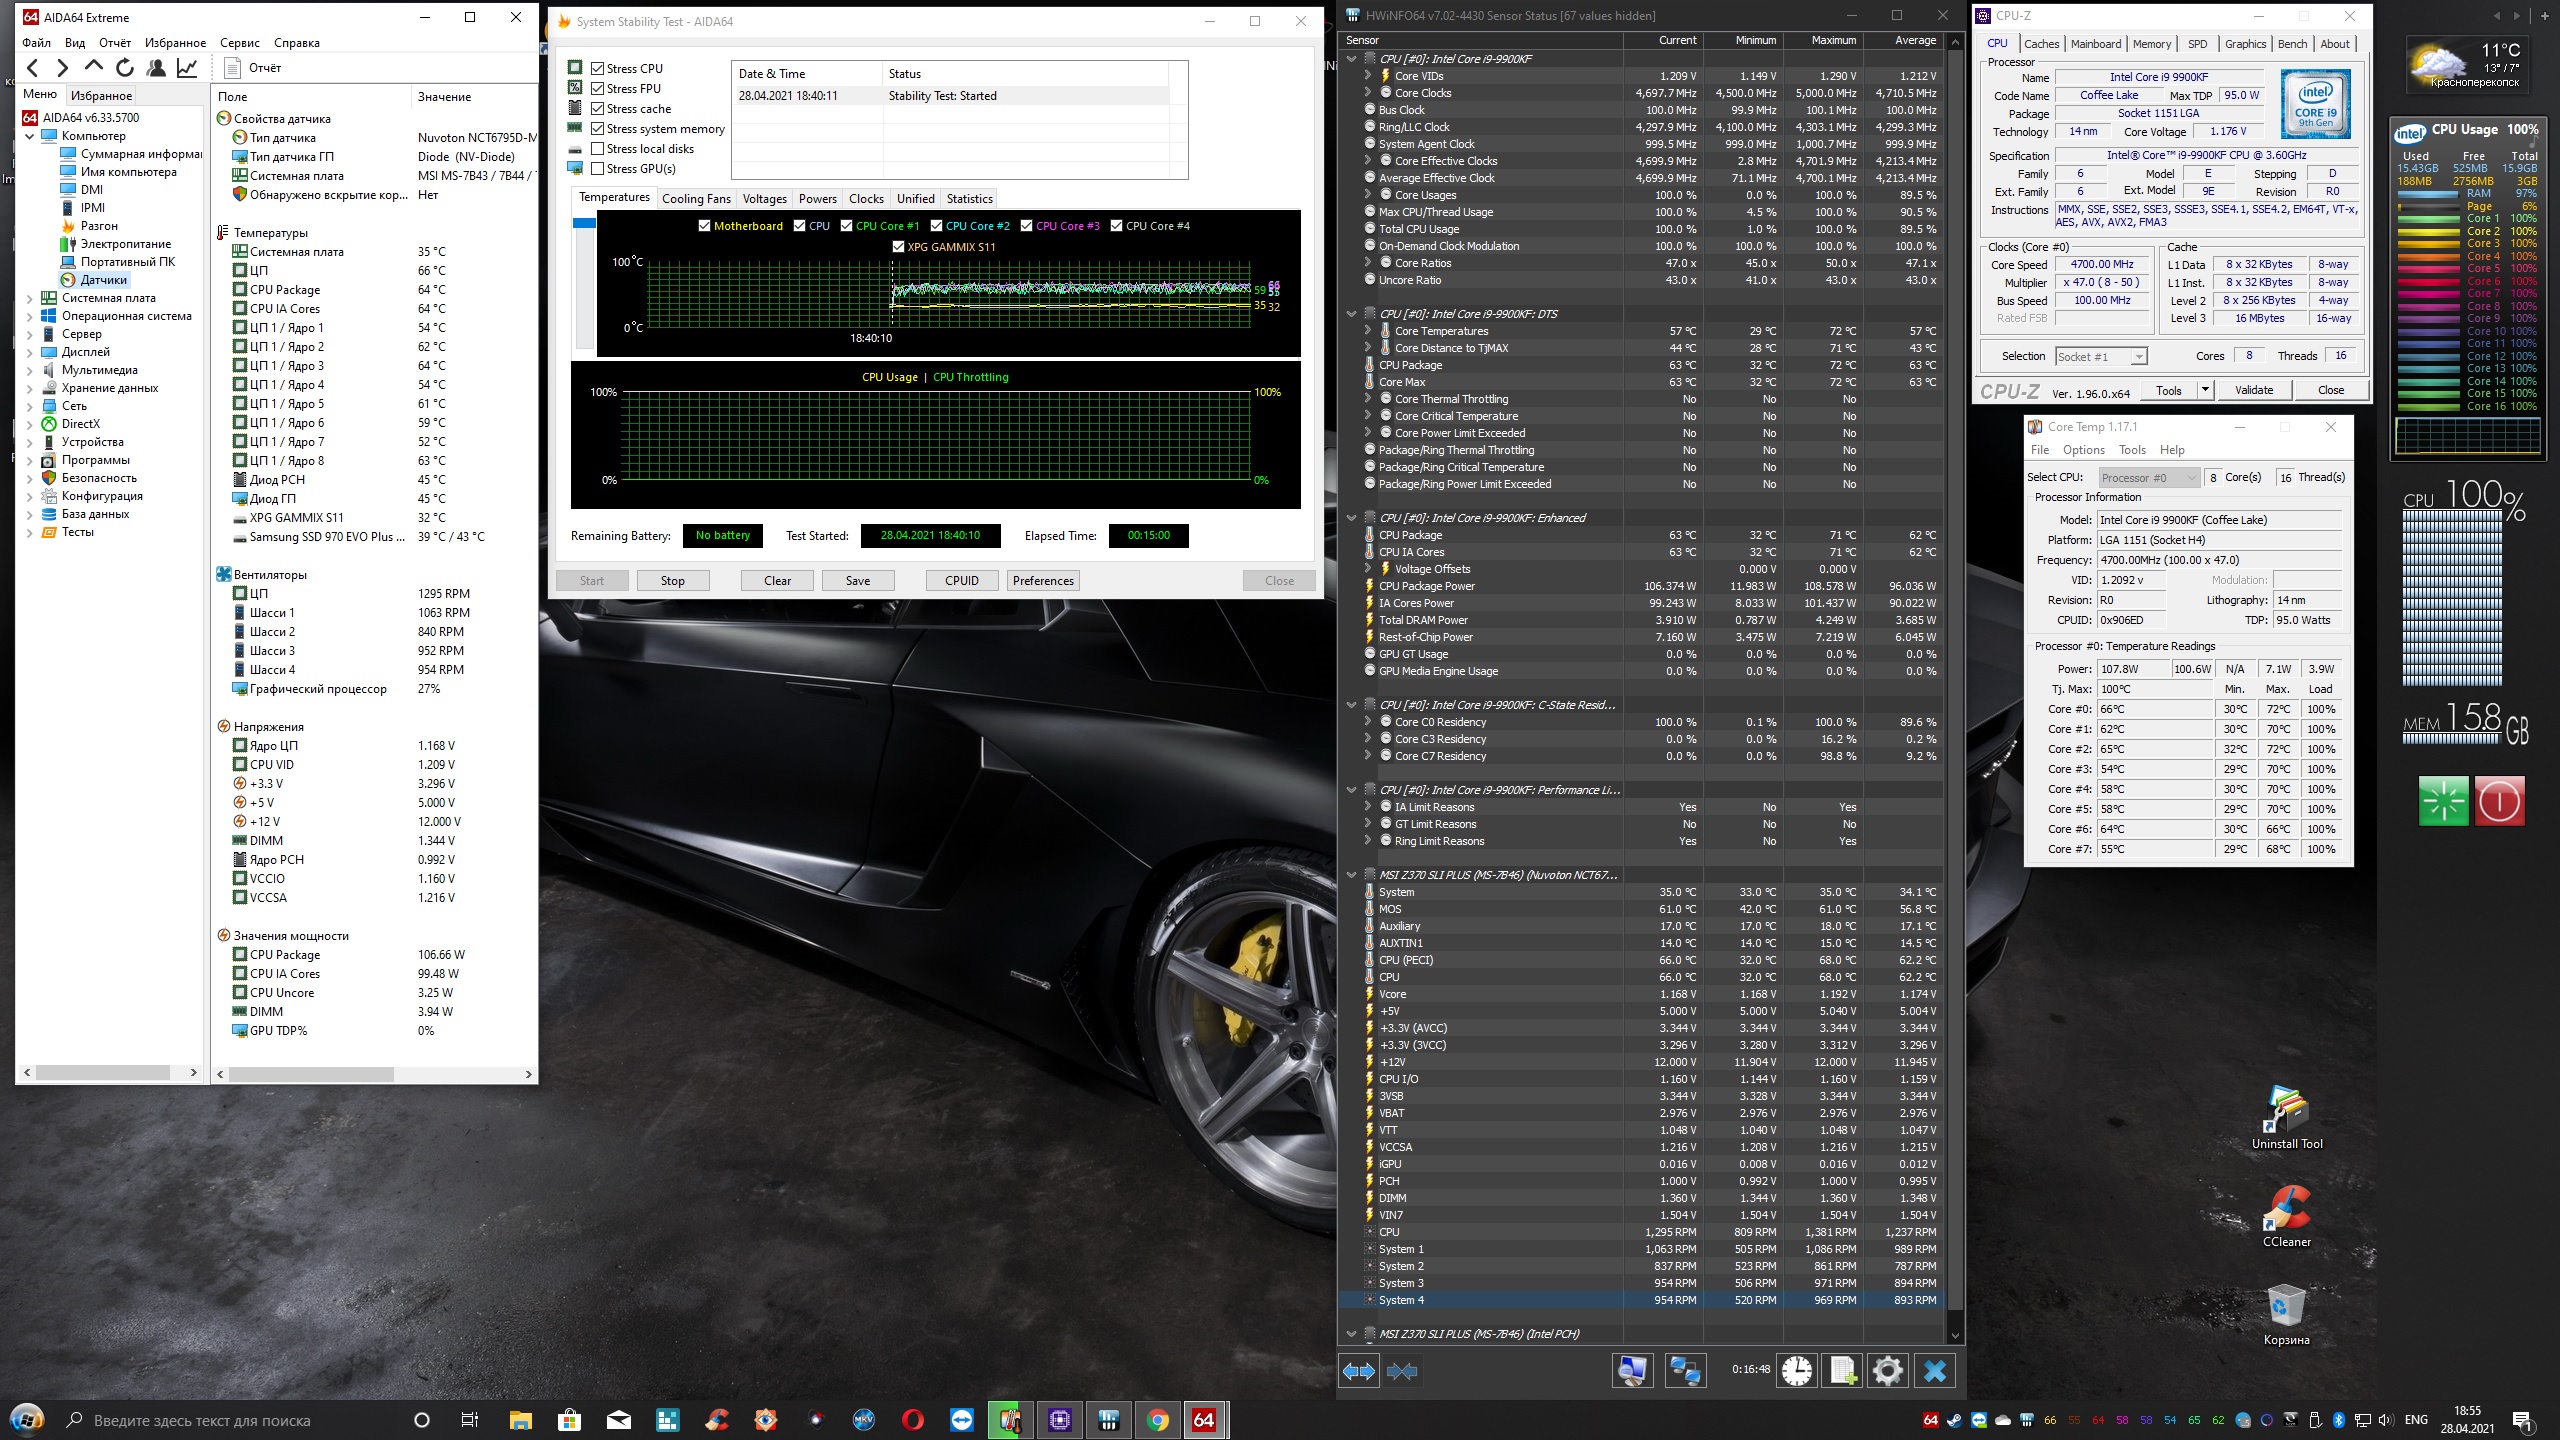This screenshot has width=2560, height=1440.
Task: Open Opera browser from taskbar
Action: click(x=912, y=1420)
